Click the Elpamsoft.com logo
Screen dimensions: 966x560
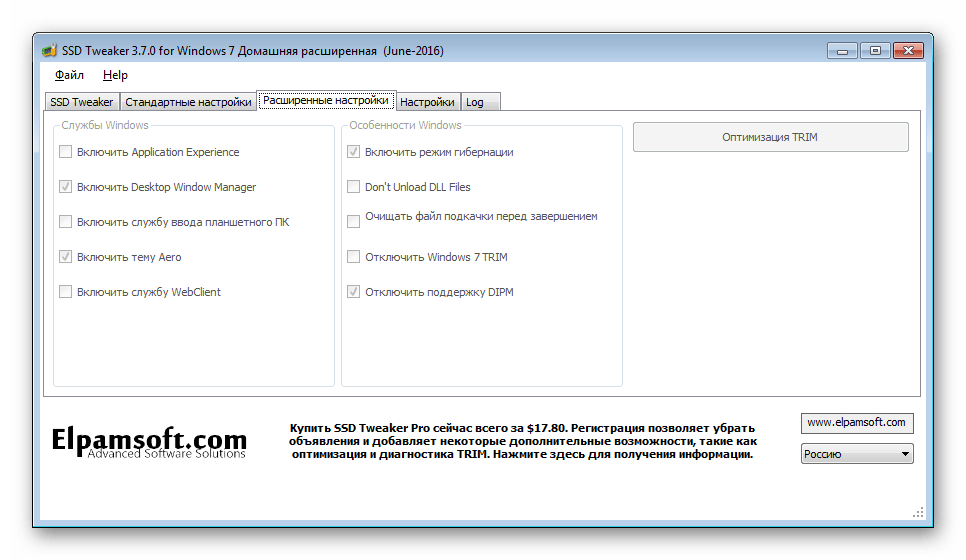[149, 442]
